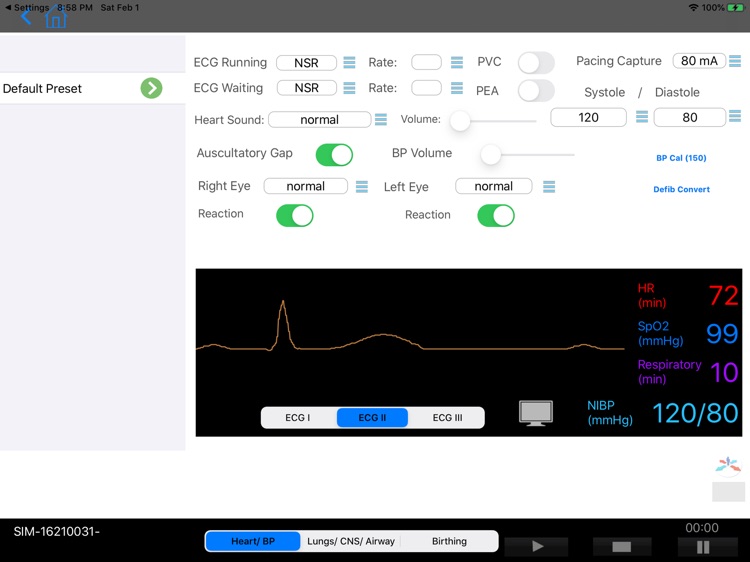
Task: Open list icon for ECG Waiting Rate
Action: [457, 88]
